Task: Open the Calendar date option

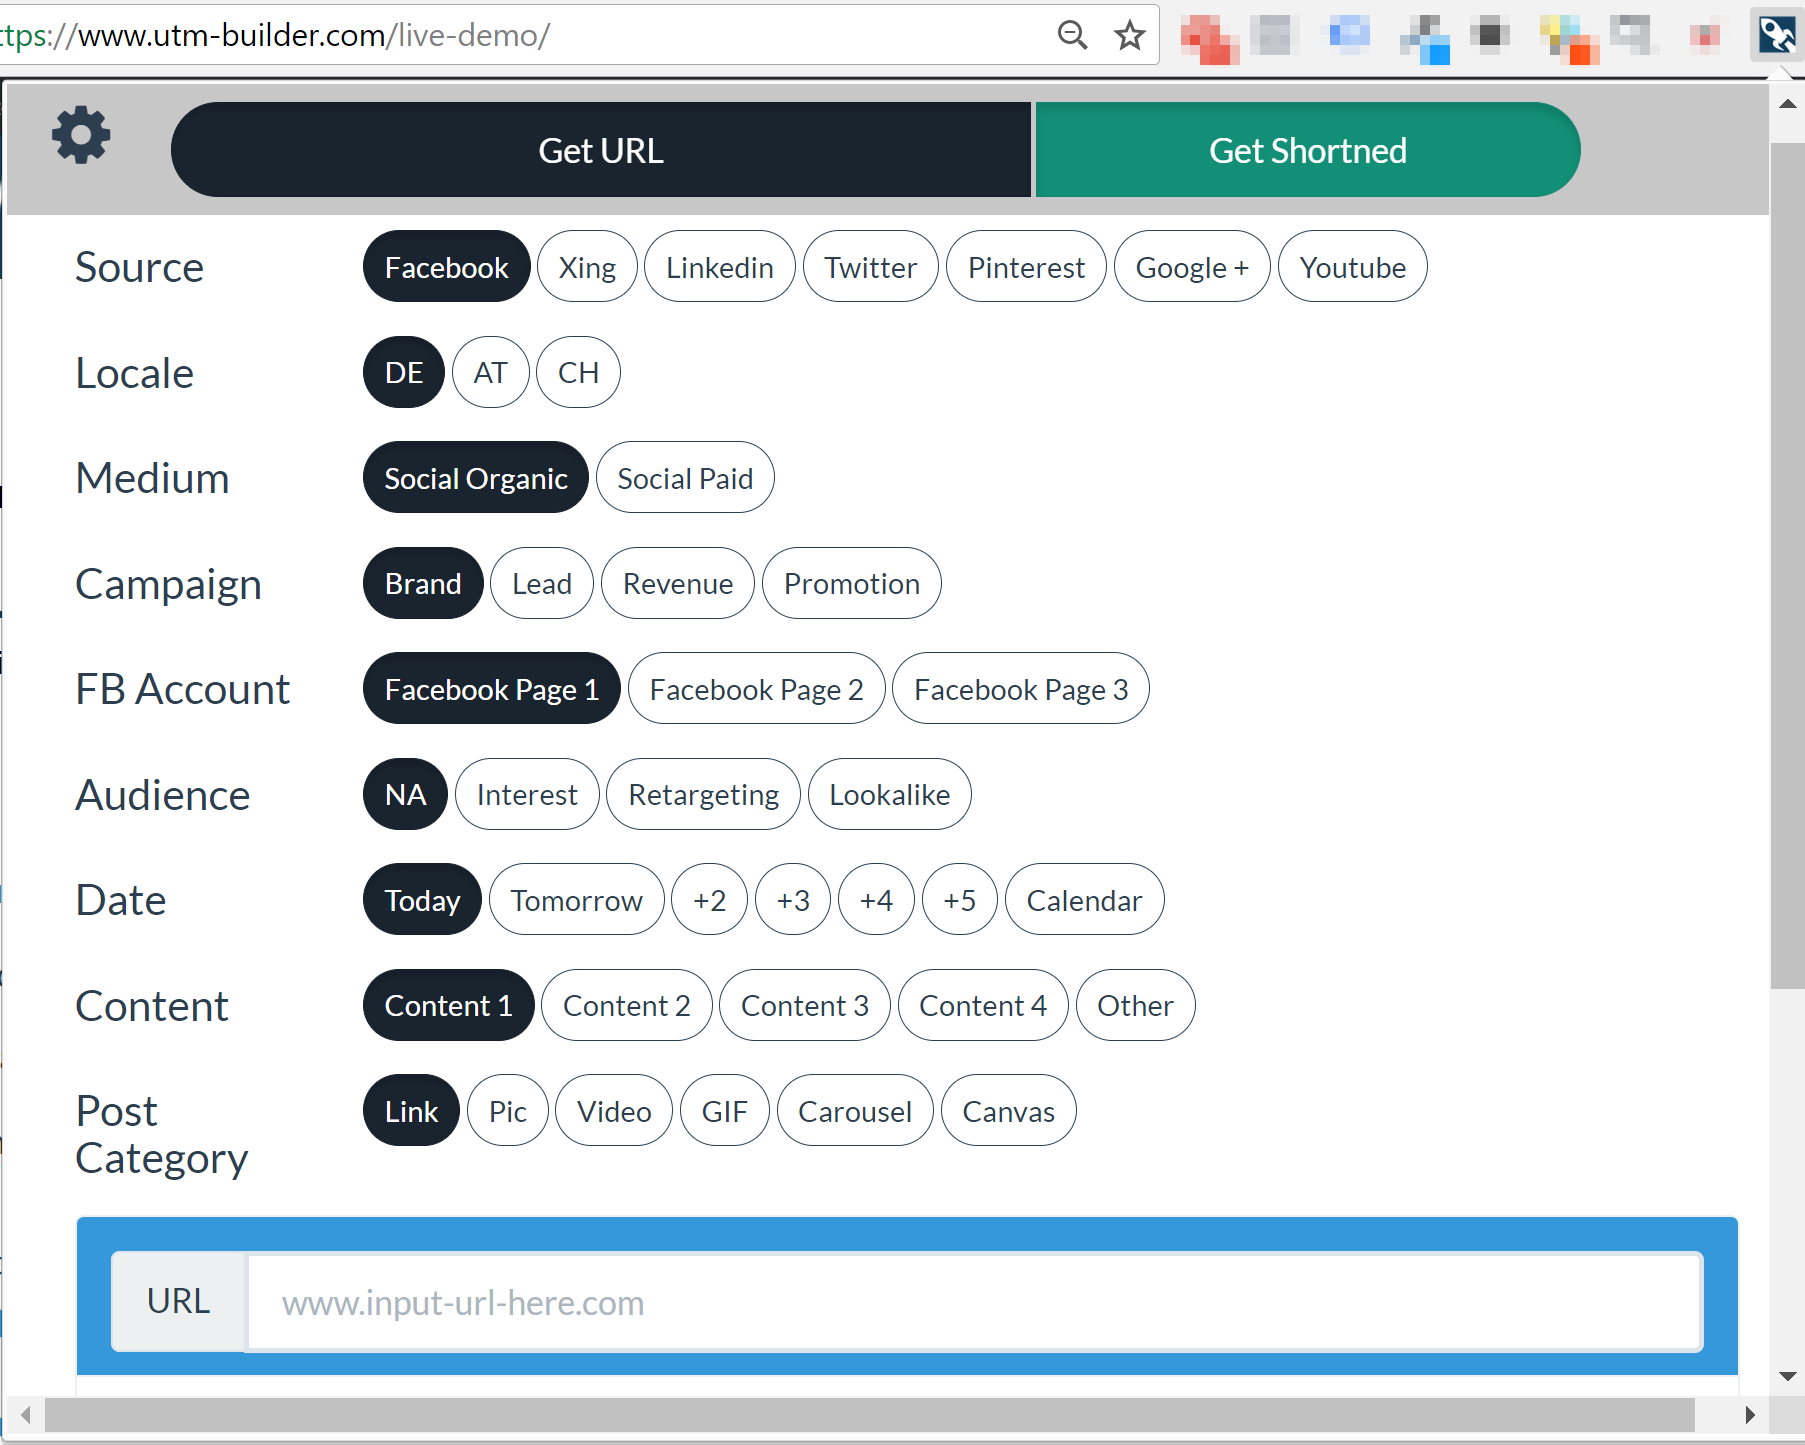Action: coord(1084,899)
